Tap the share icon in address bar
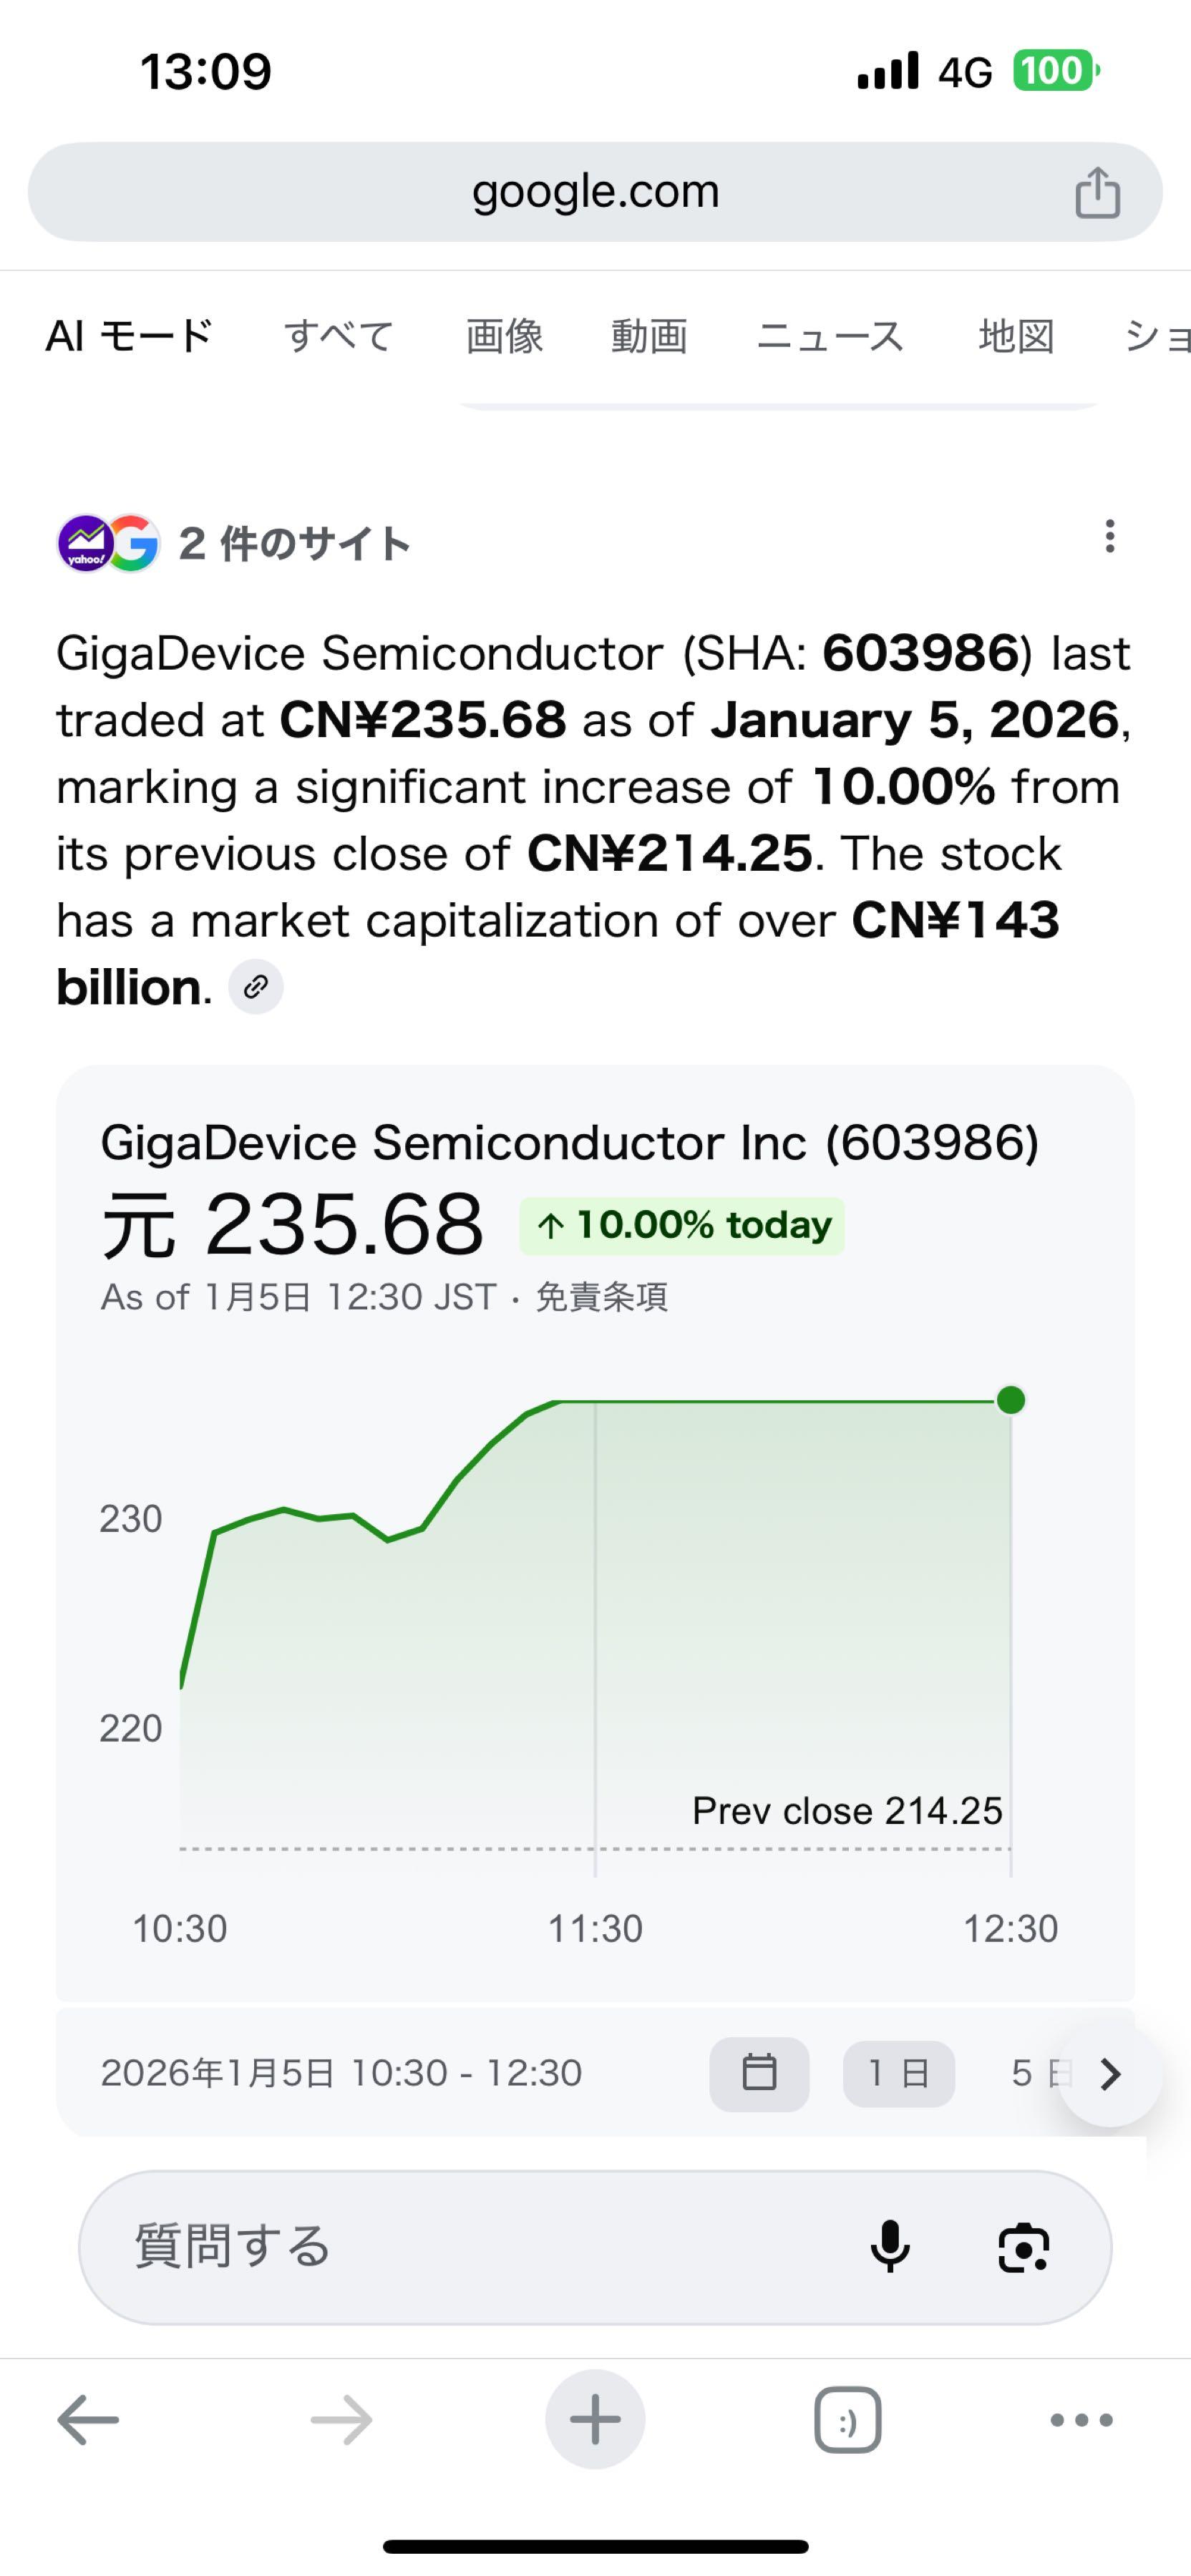This screenshot has height=2576, width=1191. click(x=1096, y=192)
